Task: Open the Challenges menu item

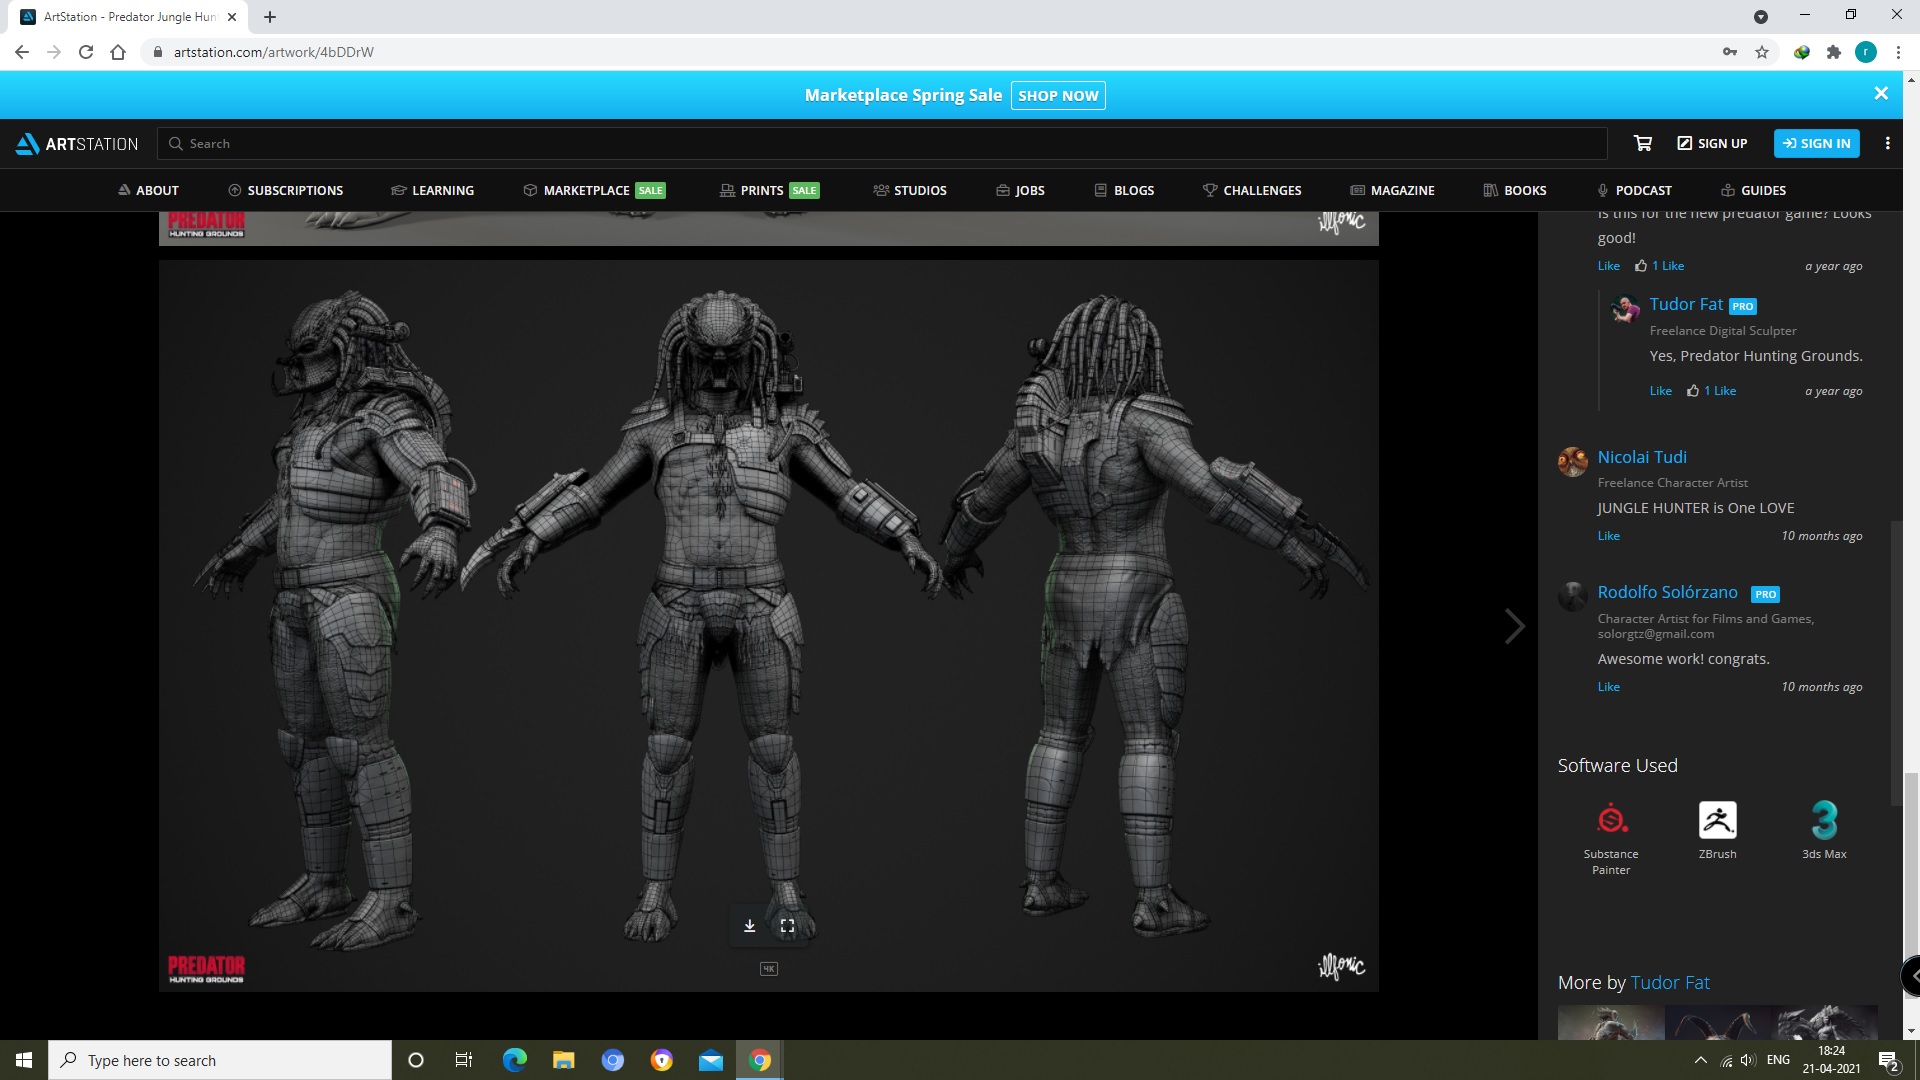Action: (1261, 190)
